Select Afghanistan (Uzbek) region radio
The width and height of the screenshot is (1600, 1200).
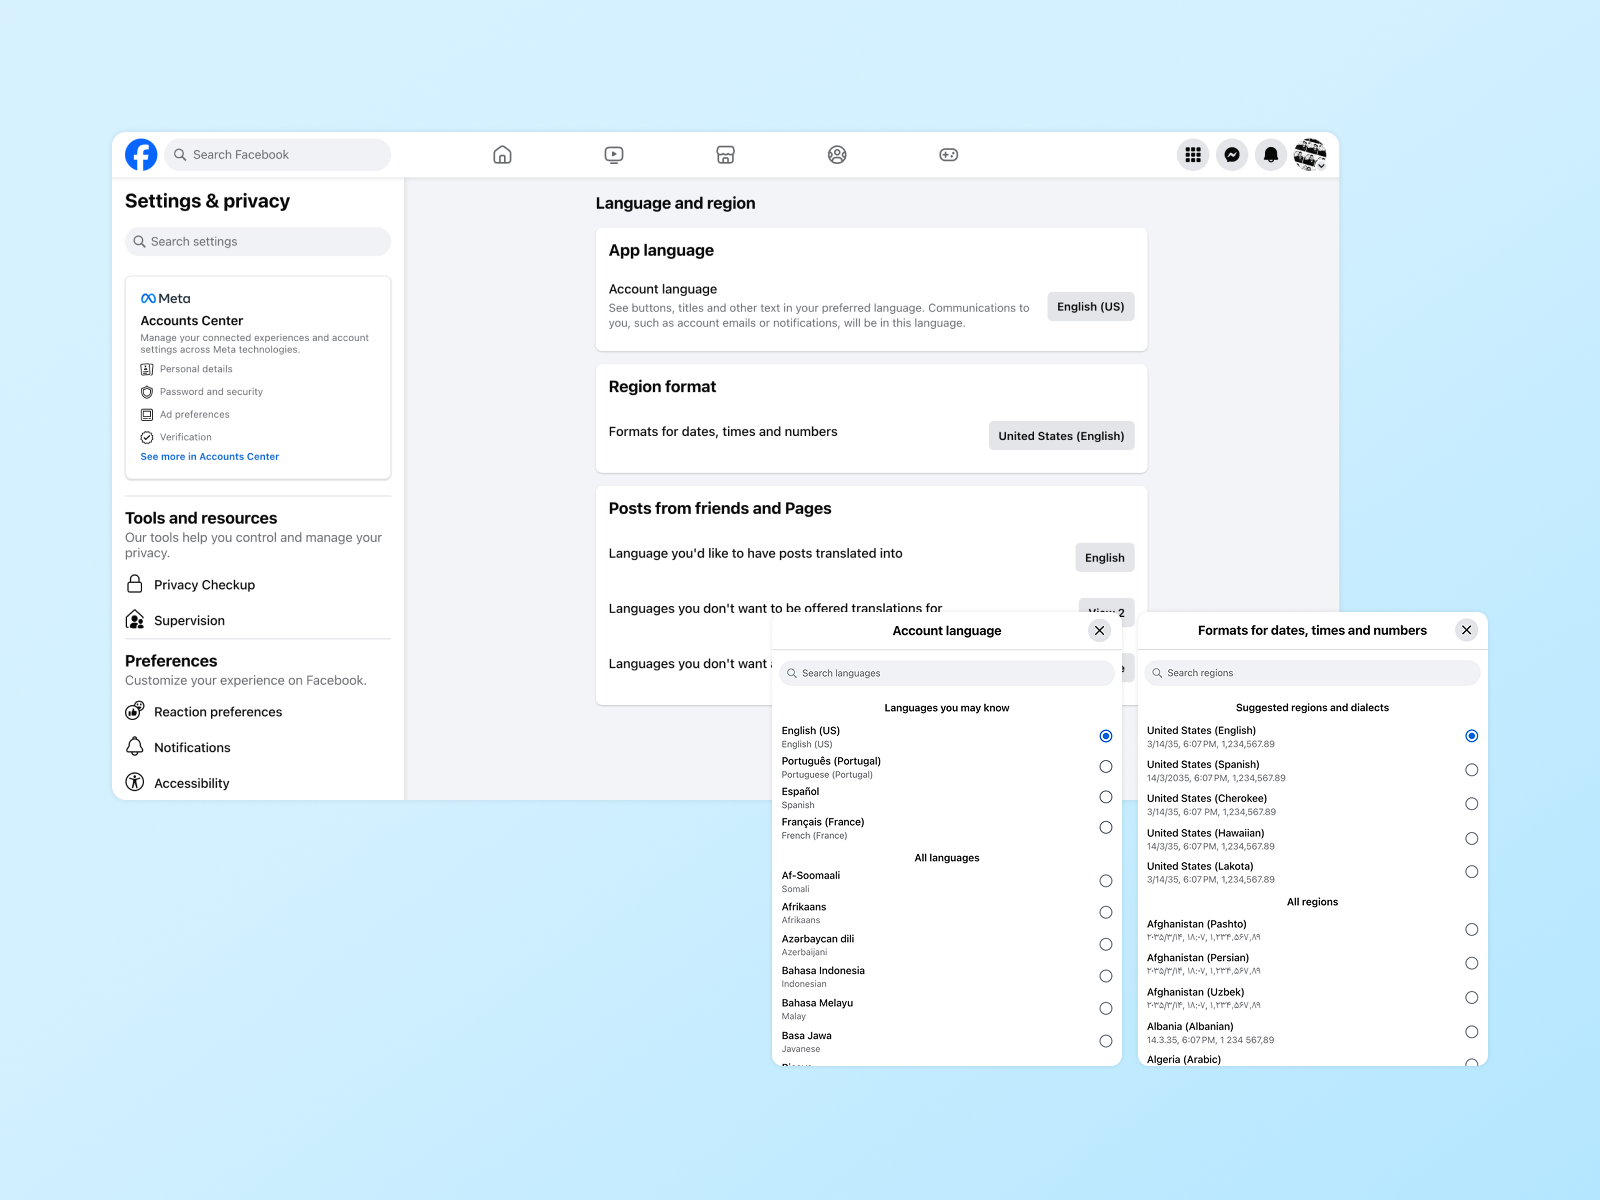point(1472,998)
